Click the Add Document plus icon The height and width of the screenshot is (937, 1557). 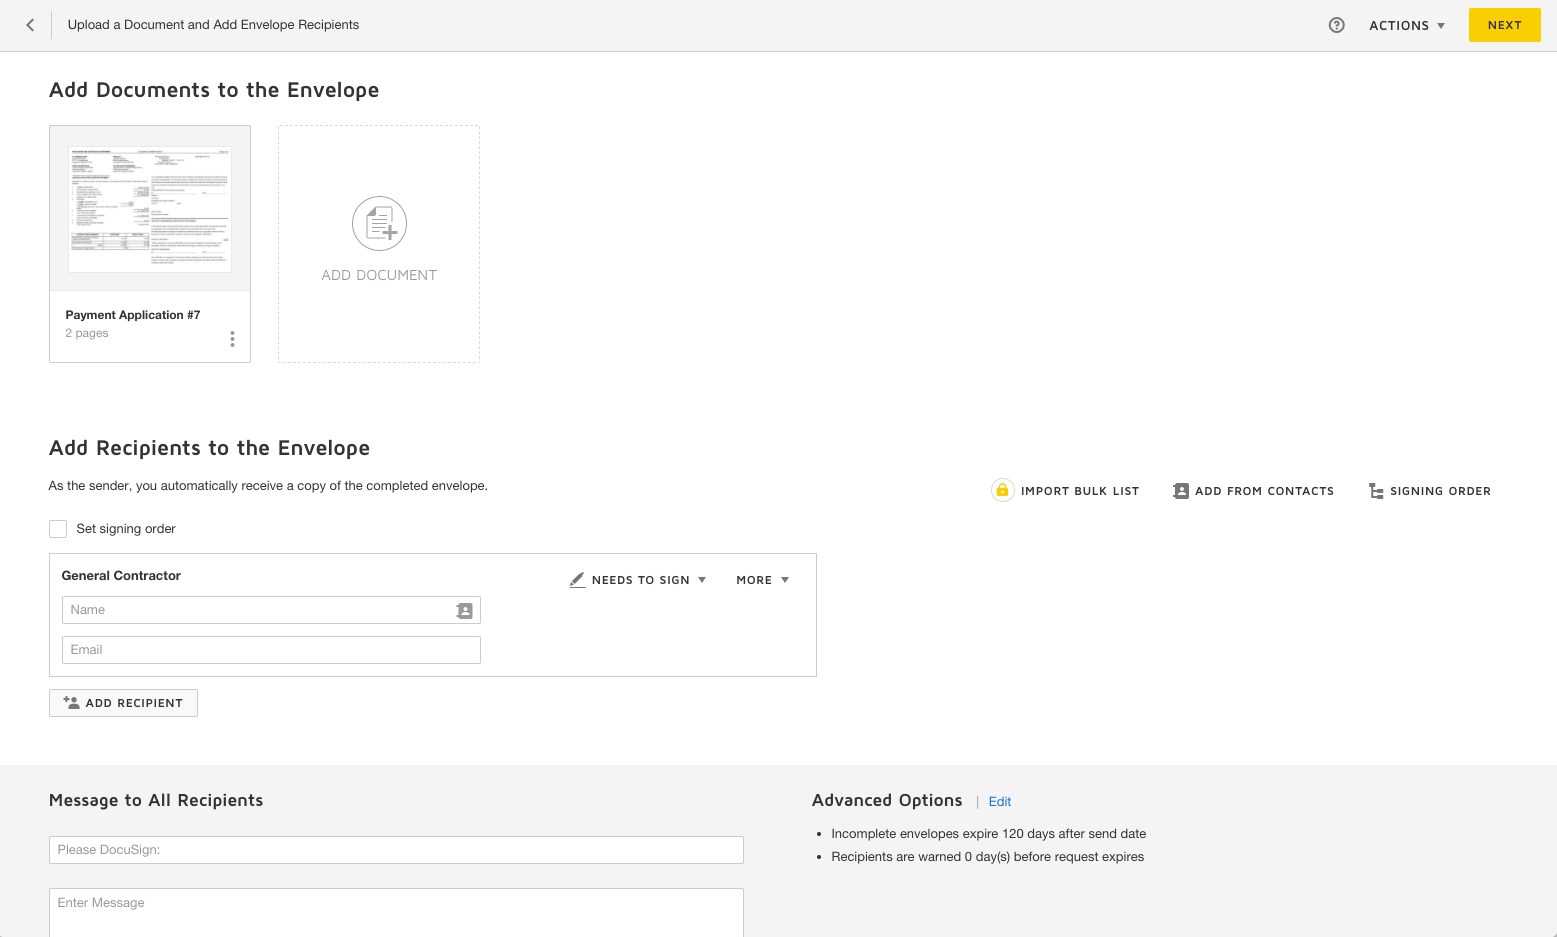click(x=379, y=224)
